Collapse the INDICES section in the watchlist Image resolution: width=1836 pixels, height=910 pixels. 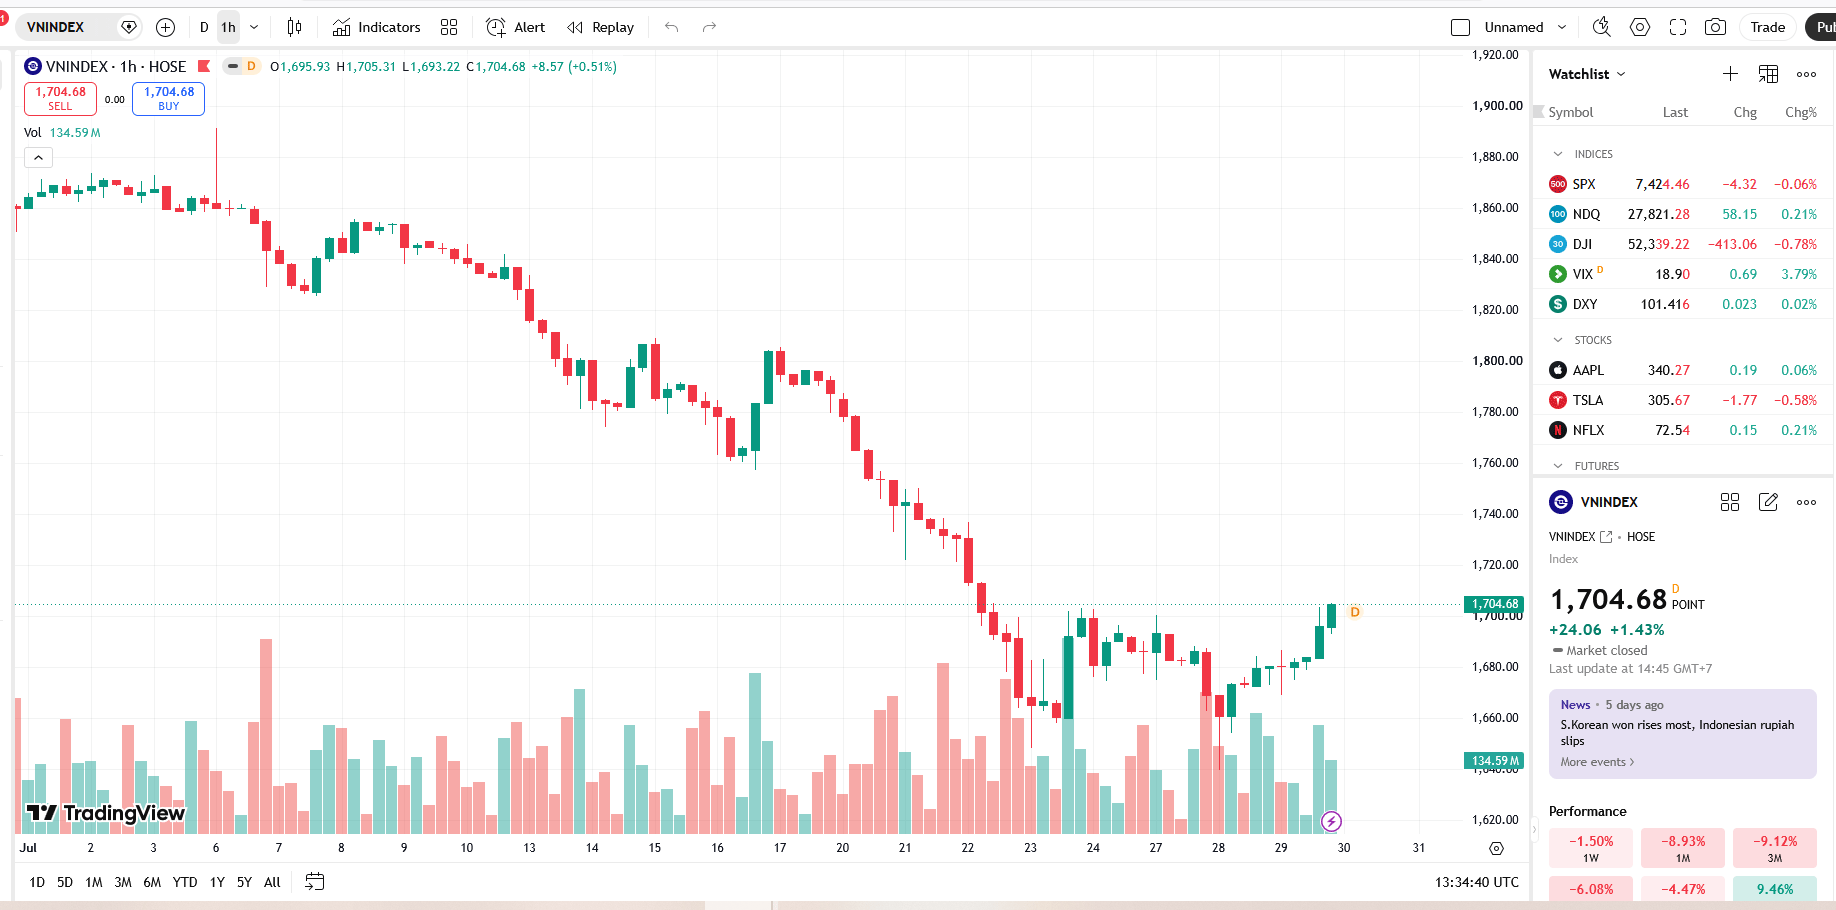1558,154
